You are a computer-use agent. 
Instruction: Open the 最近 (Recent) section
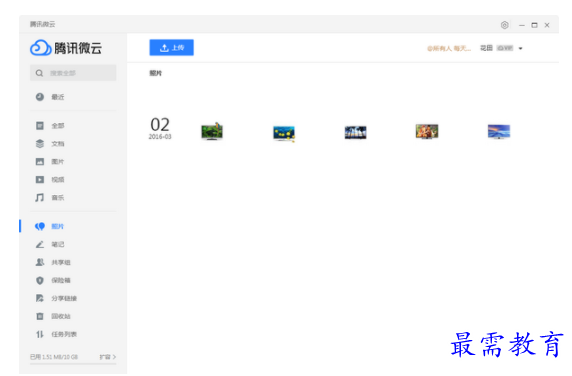(x=50, y=97)
